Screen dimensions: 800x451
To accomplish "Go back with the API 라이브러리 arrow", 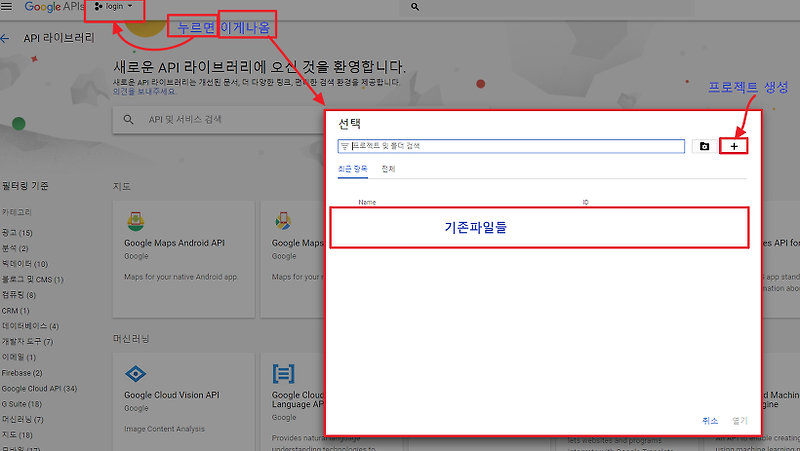I will (x=5, y=38).
